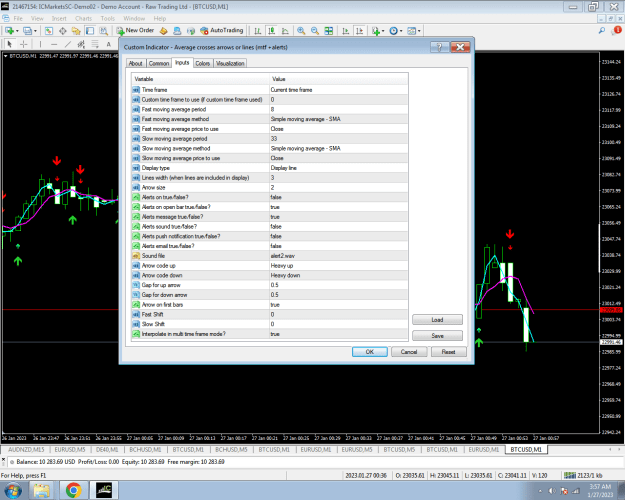Viewport: 625px width, 500px height.
Task: Open Time frame value 'Current time frame'
Action: point(338,90)
